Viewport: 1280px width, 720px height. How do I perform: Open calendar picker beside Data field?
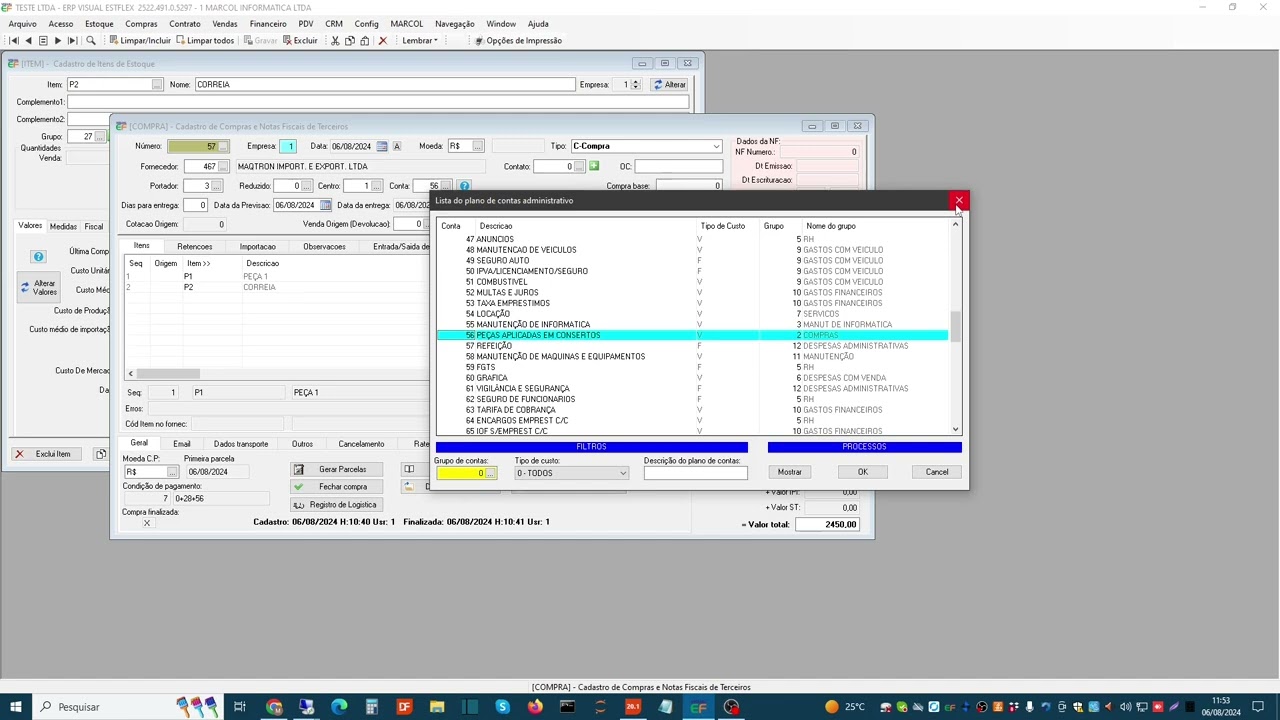[382, 147]
